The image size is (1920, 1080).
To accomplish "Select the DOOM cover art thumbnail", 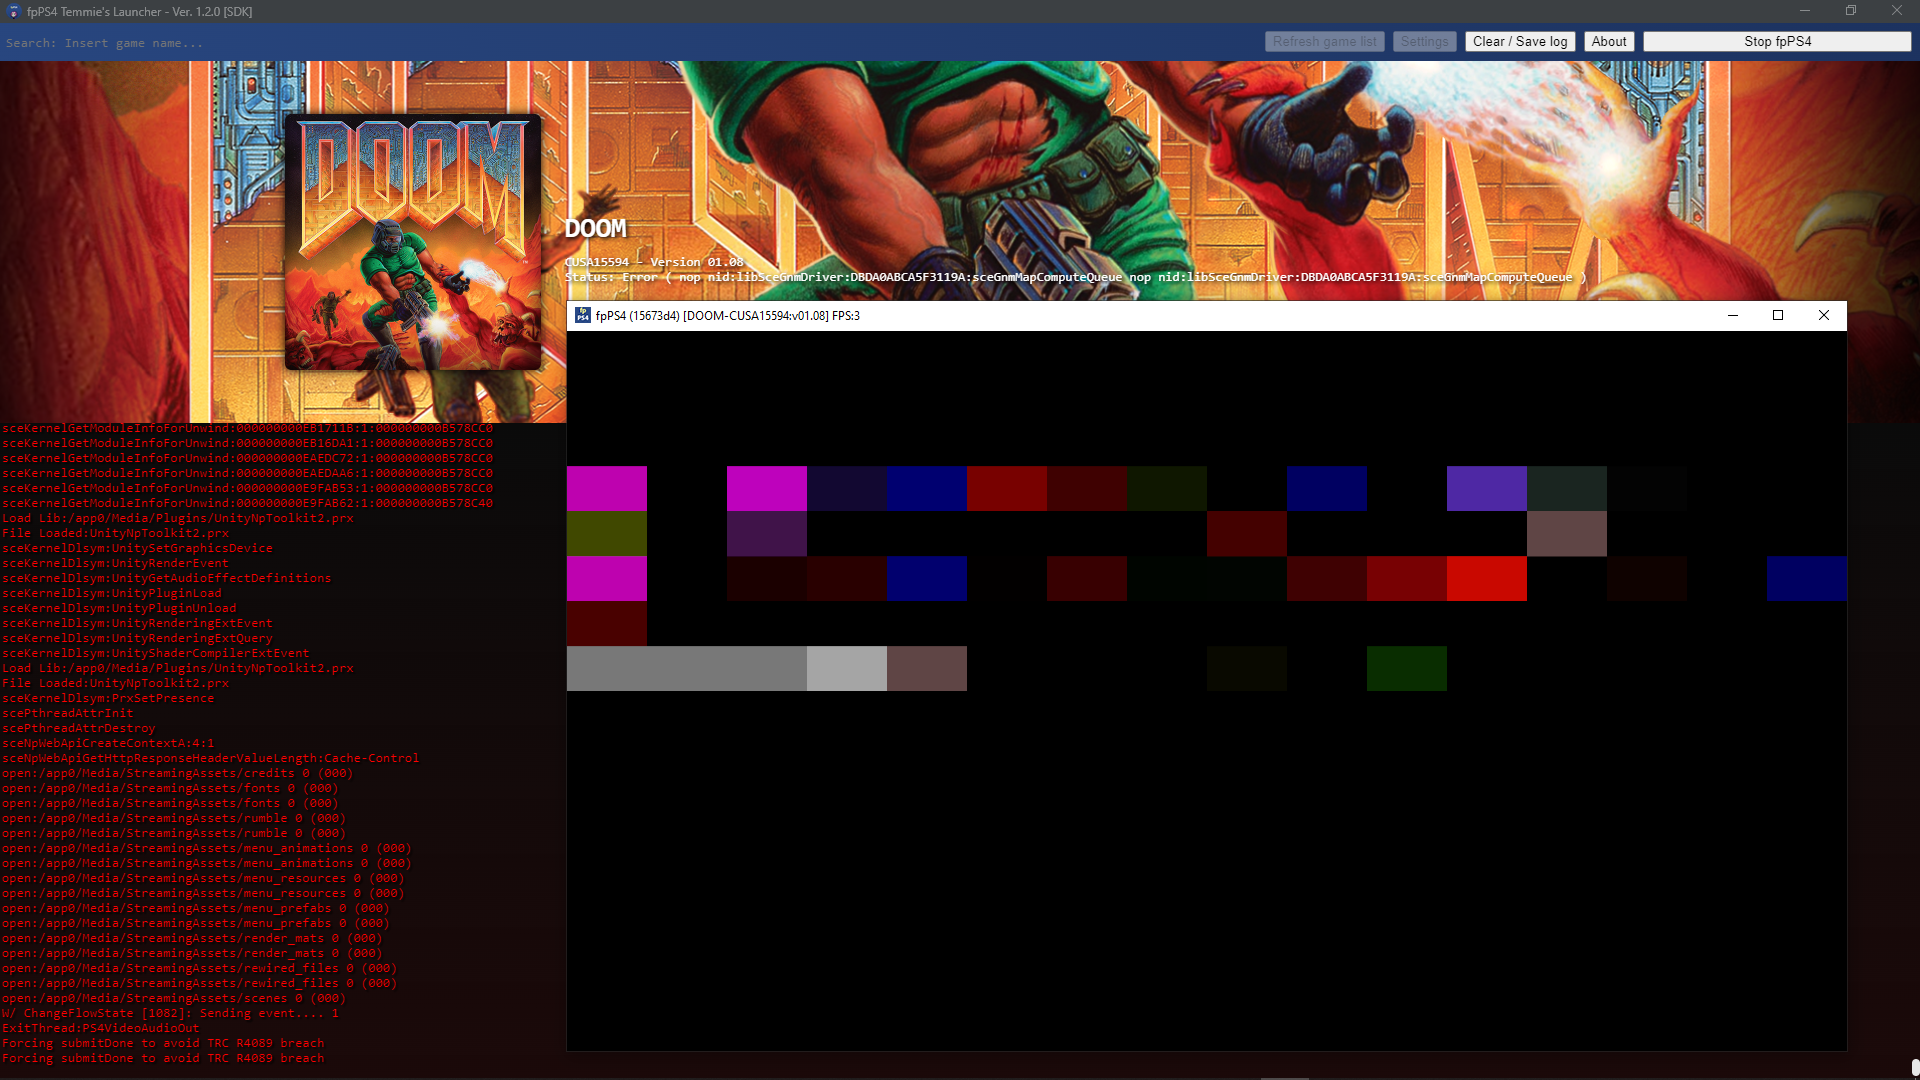I will 413,240.
